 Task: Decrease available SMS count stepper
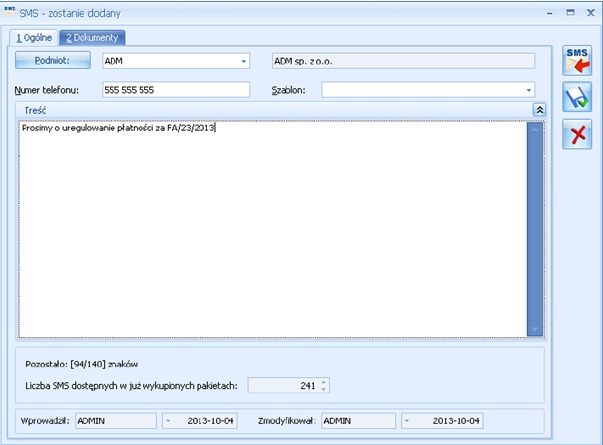click(324, 389)
